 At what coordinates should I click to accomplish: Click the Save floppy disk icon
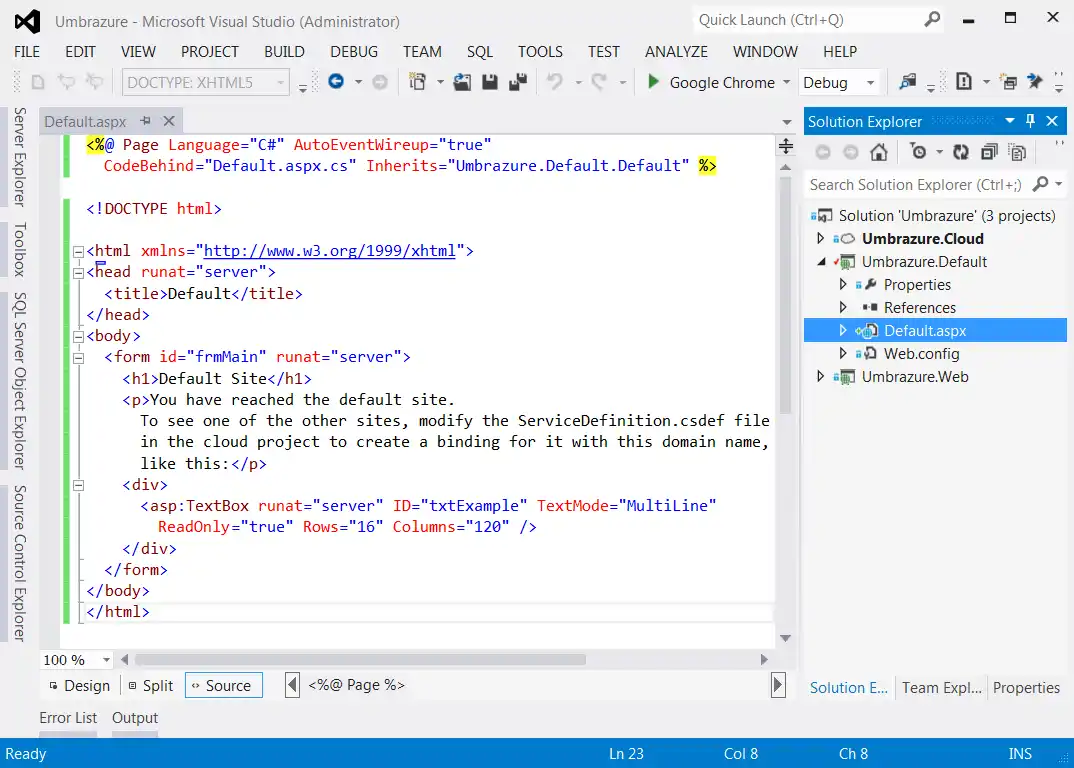click(490, 82)
